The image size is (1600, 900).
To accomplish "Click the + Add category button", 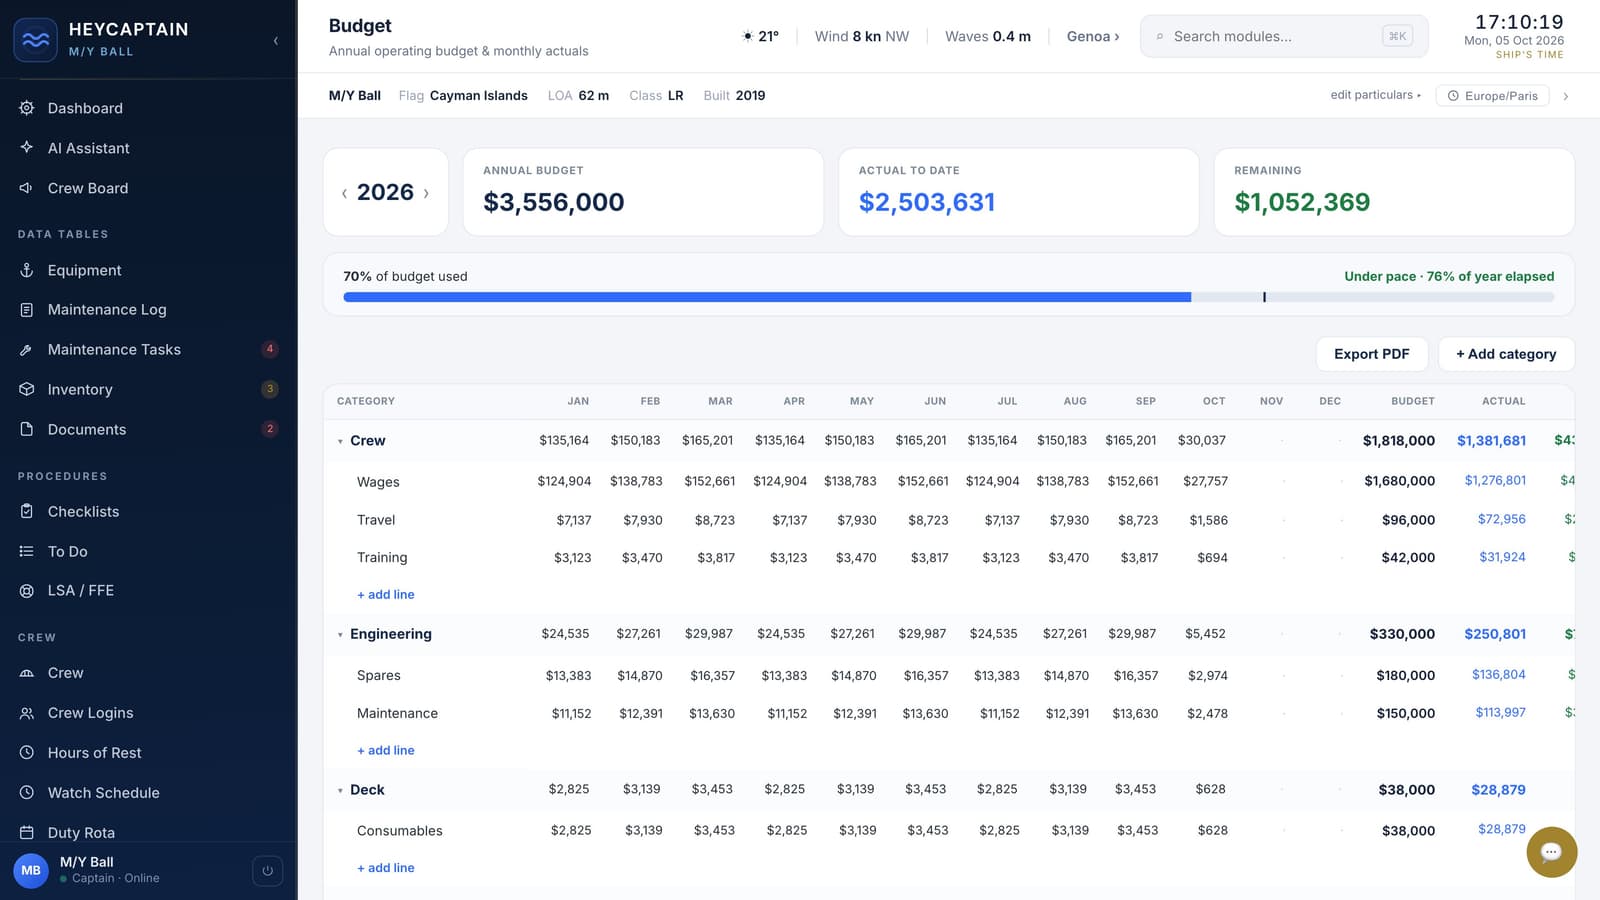I will (x=1506, y=354).
